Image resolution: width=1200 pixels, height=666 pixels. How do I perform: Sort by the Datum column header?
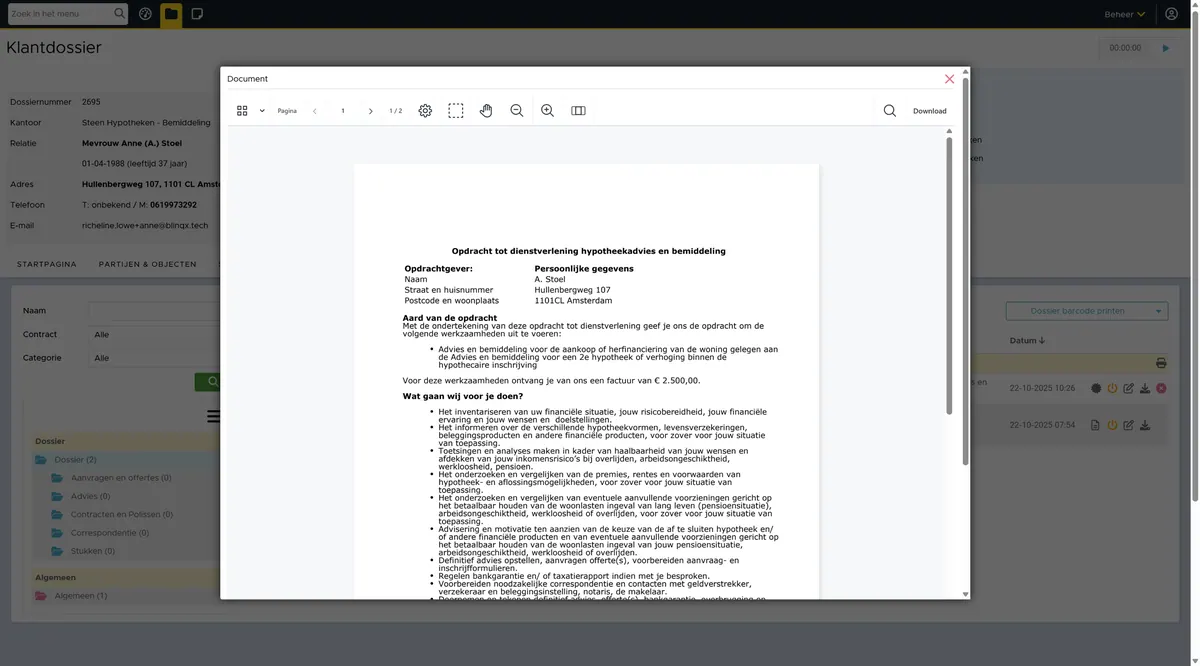[1027, 341]
